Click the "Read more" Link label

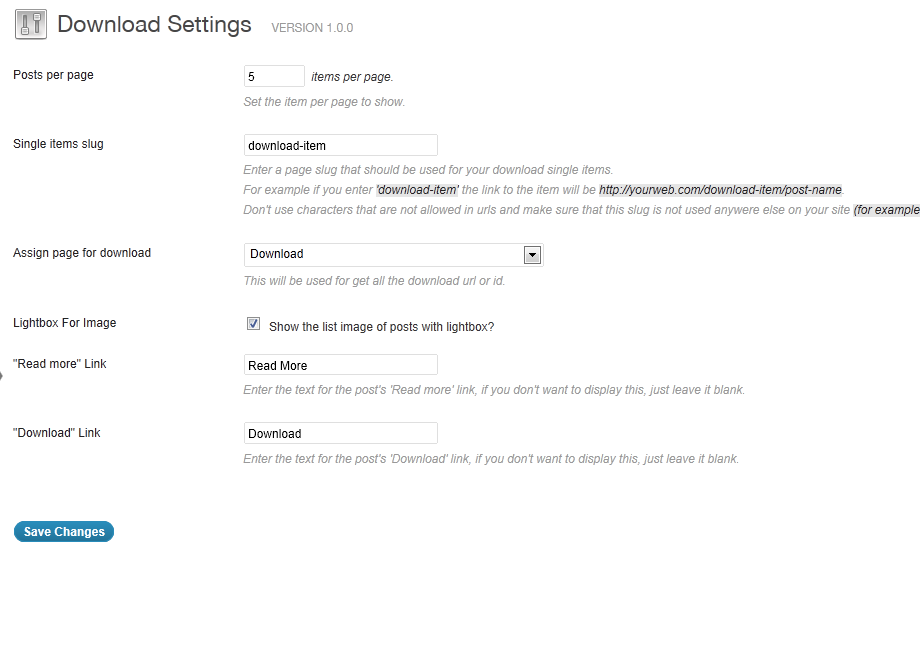[x=59, y=364]
